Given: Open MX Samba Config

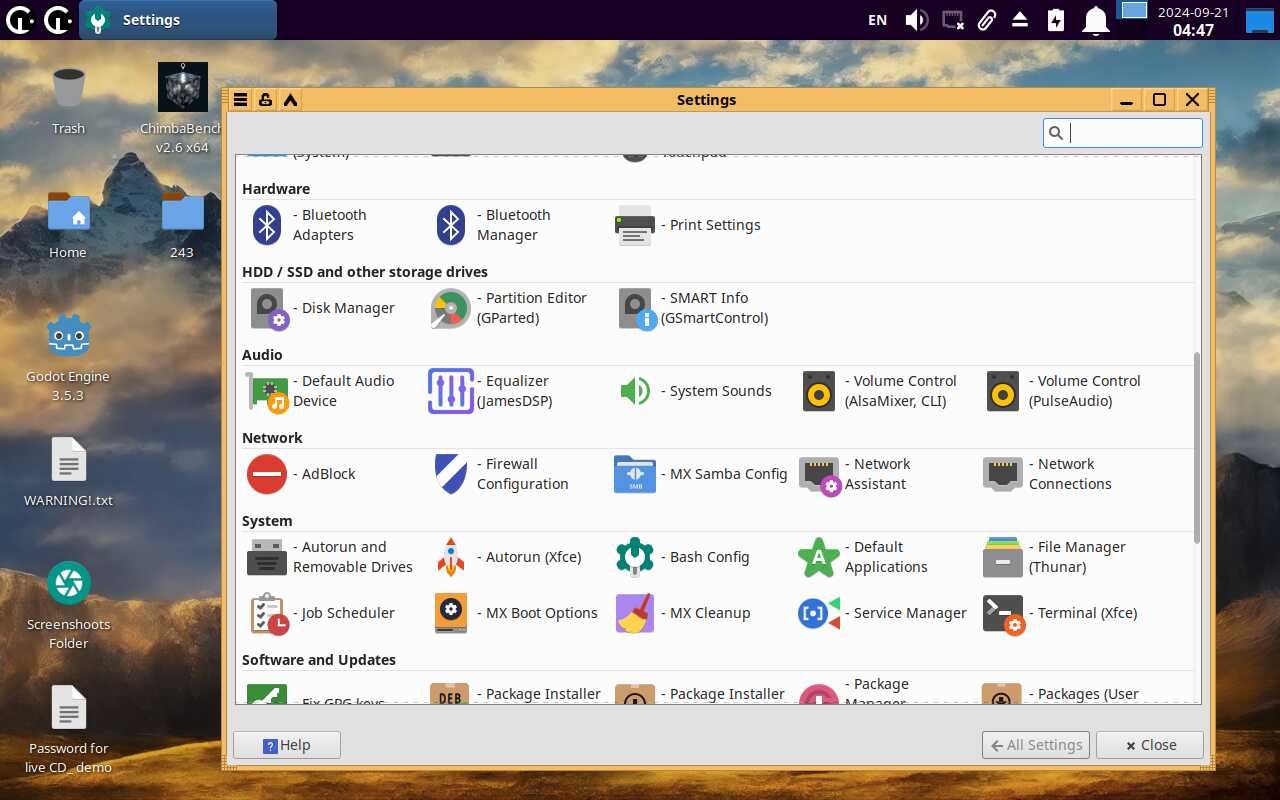Looking at the screenshot, I should [x=635, y=474].
